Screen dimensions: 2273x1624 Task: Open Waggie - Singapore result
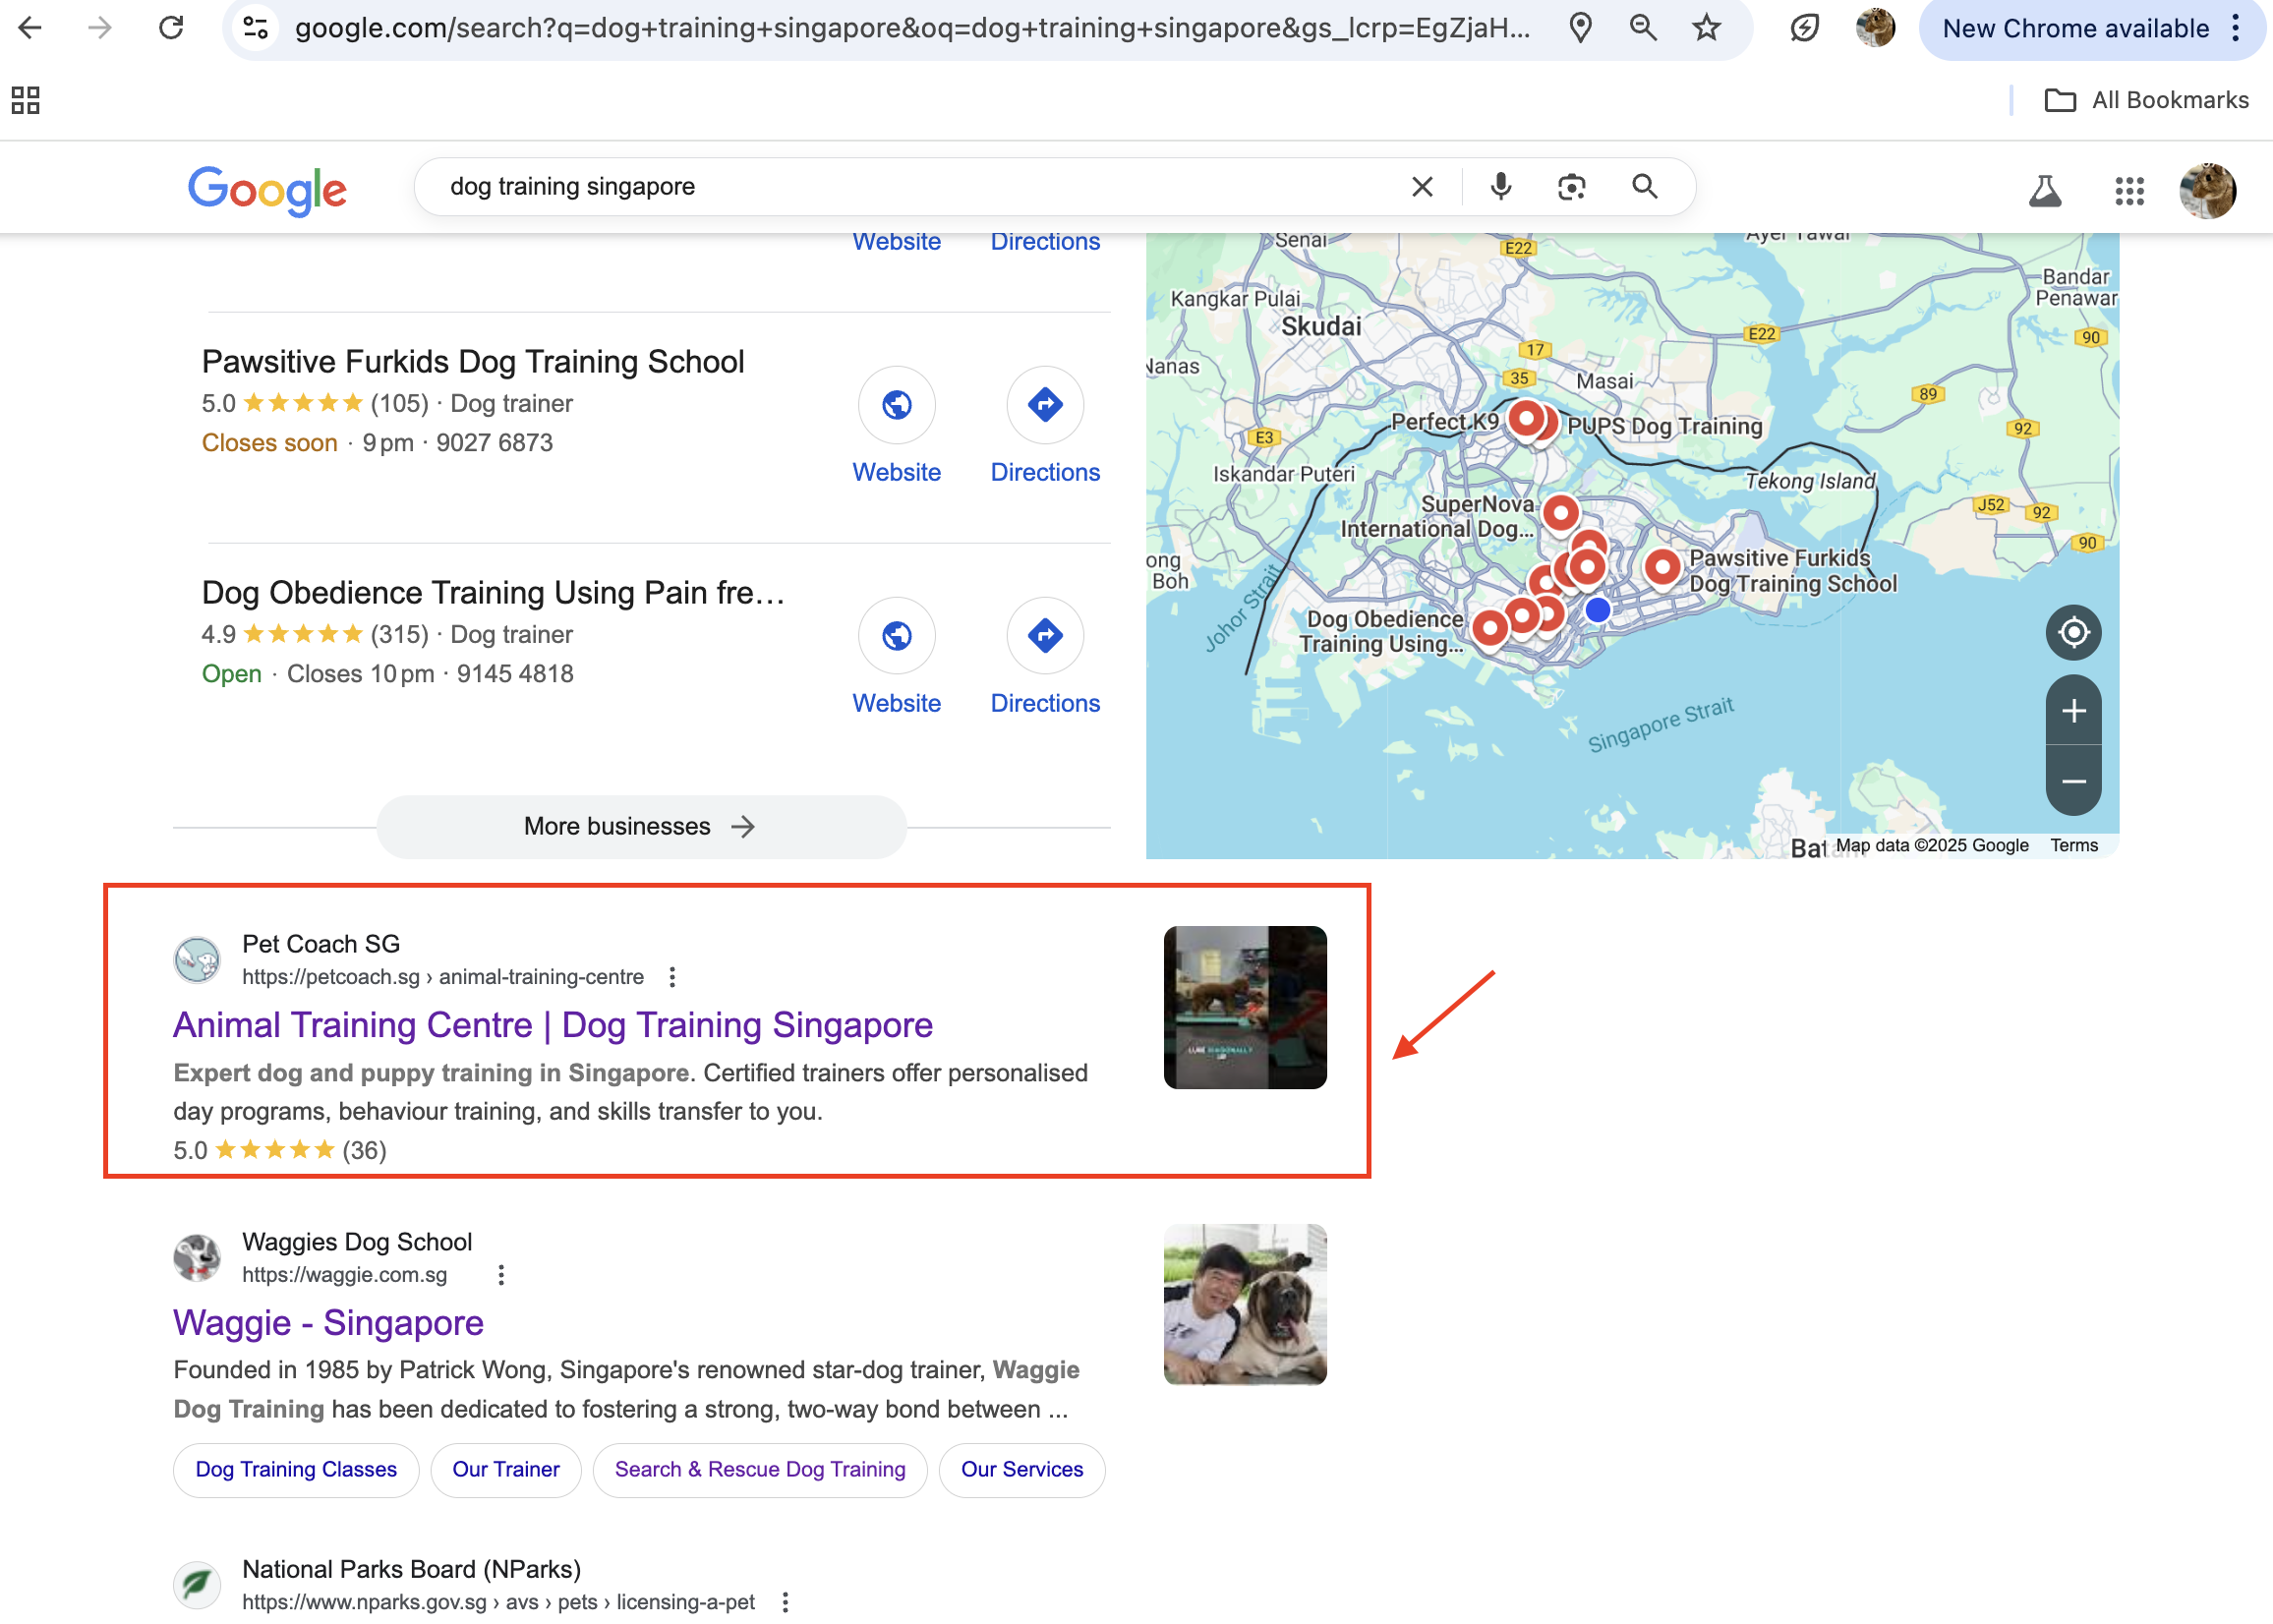pyautogui.click(x=328, y=1323)
